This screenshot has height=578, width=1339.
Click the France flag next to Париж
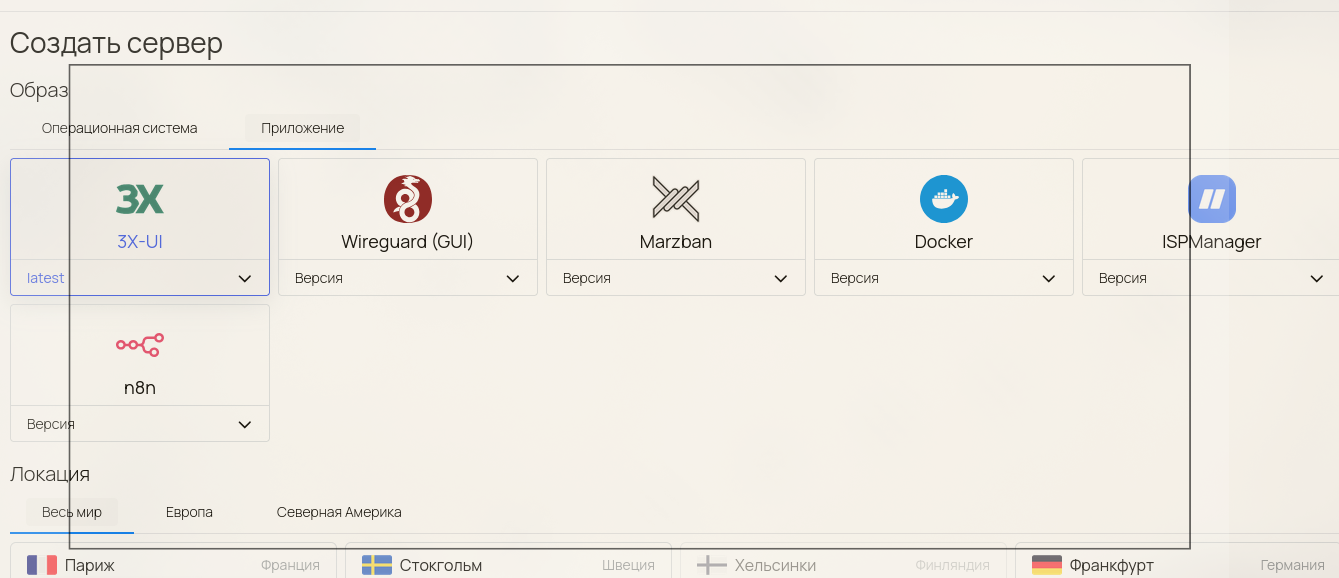42,565
